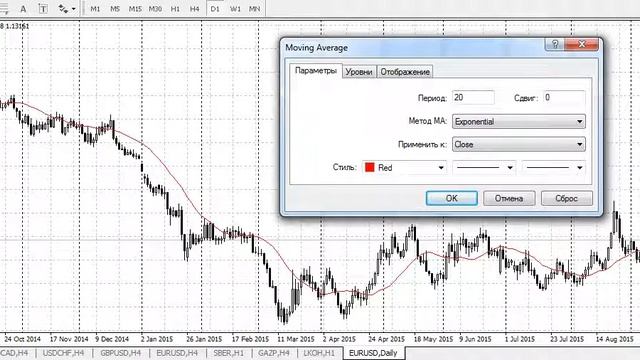640x360 pixels.
Task: Click the help question mark in Moving Average dialog
Action: (x=555, y=44)
